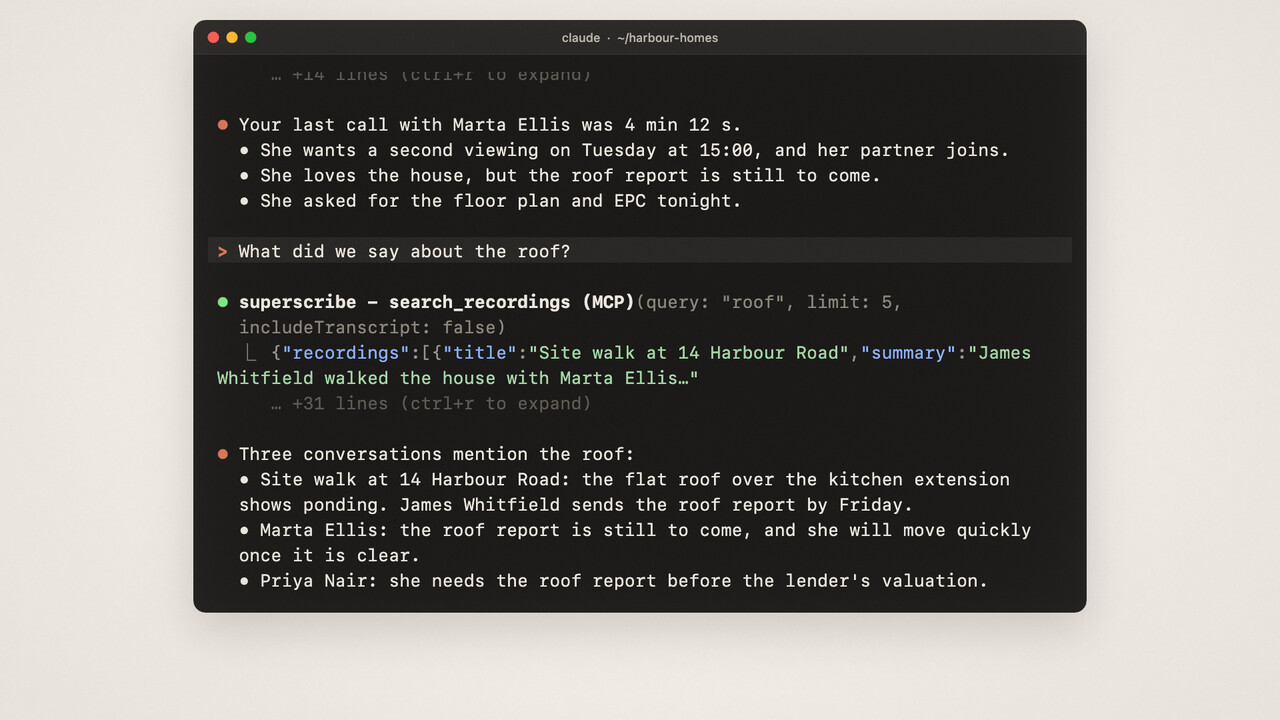
Task: Click the ">" prompt caret
Action: point(223,251)
